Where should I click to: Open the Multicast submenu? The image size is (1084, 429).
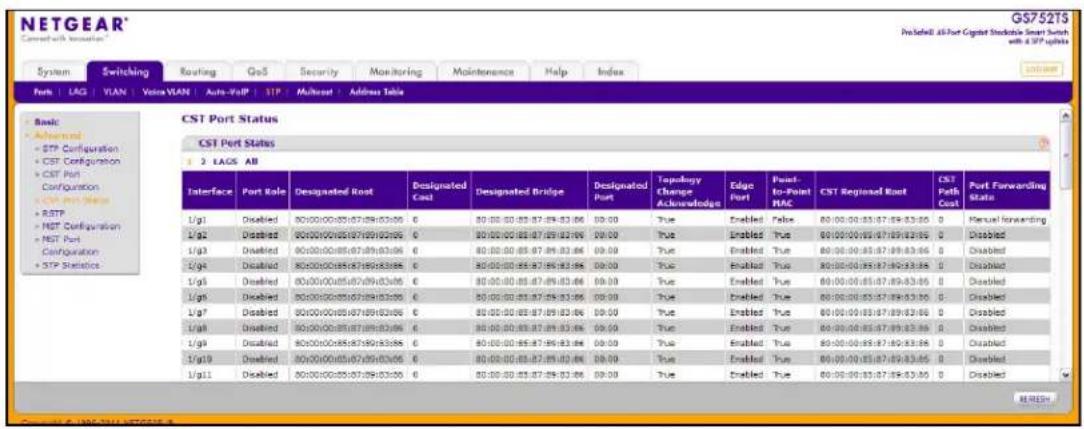point(314,91)
